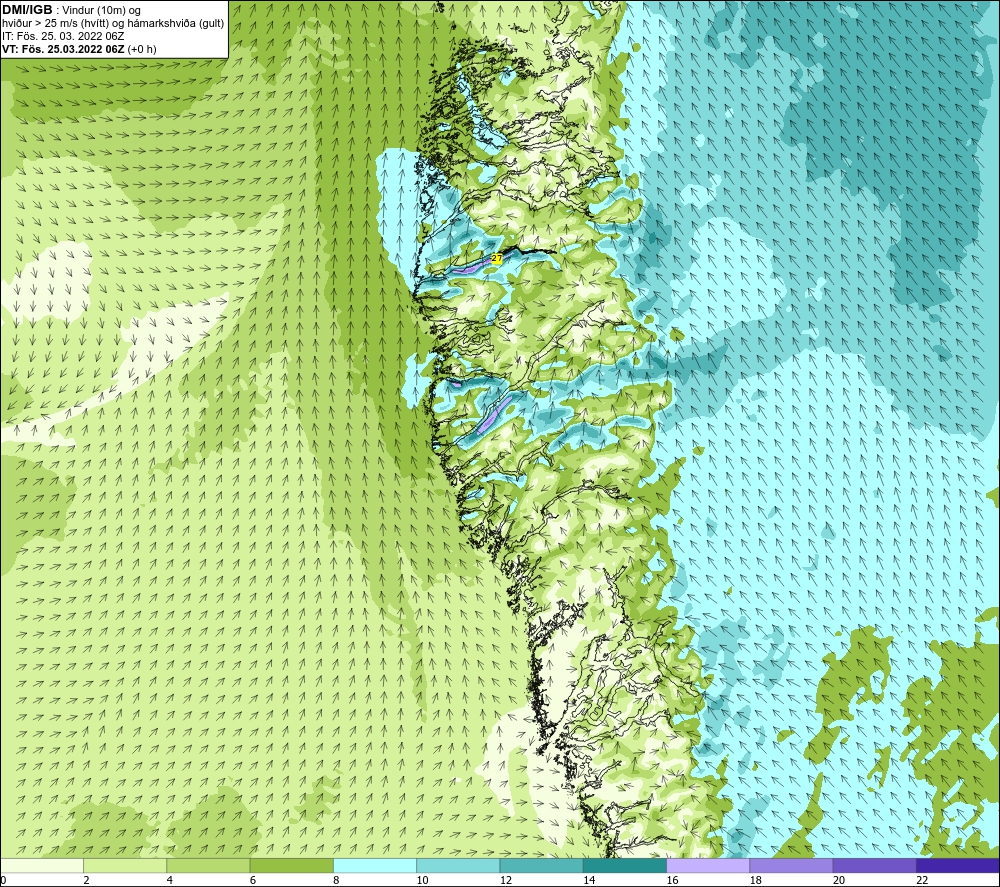Click the 'VT: Fös. 25.03.2022 06Z' line

[x=79, y=49]
